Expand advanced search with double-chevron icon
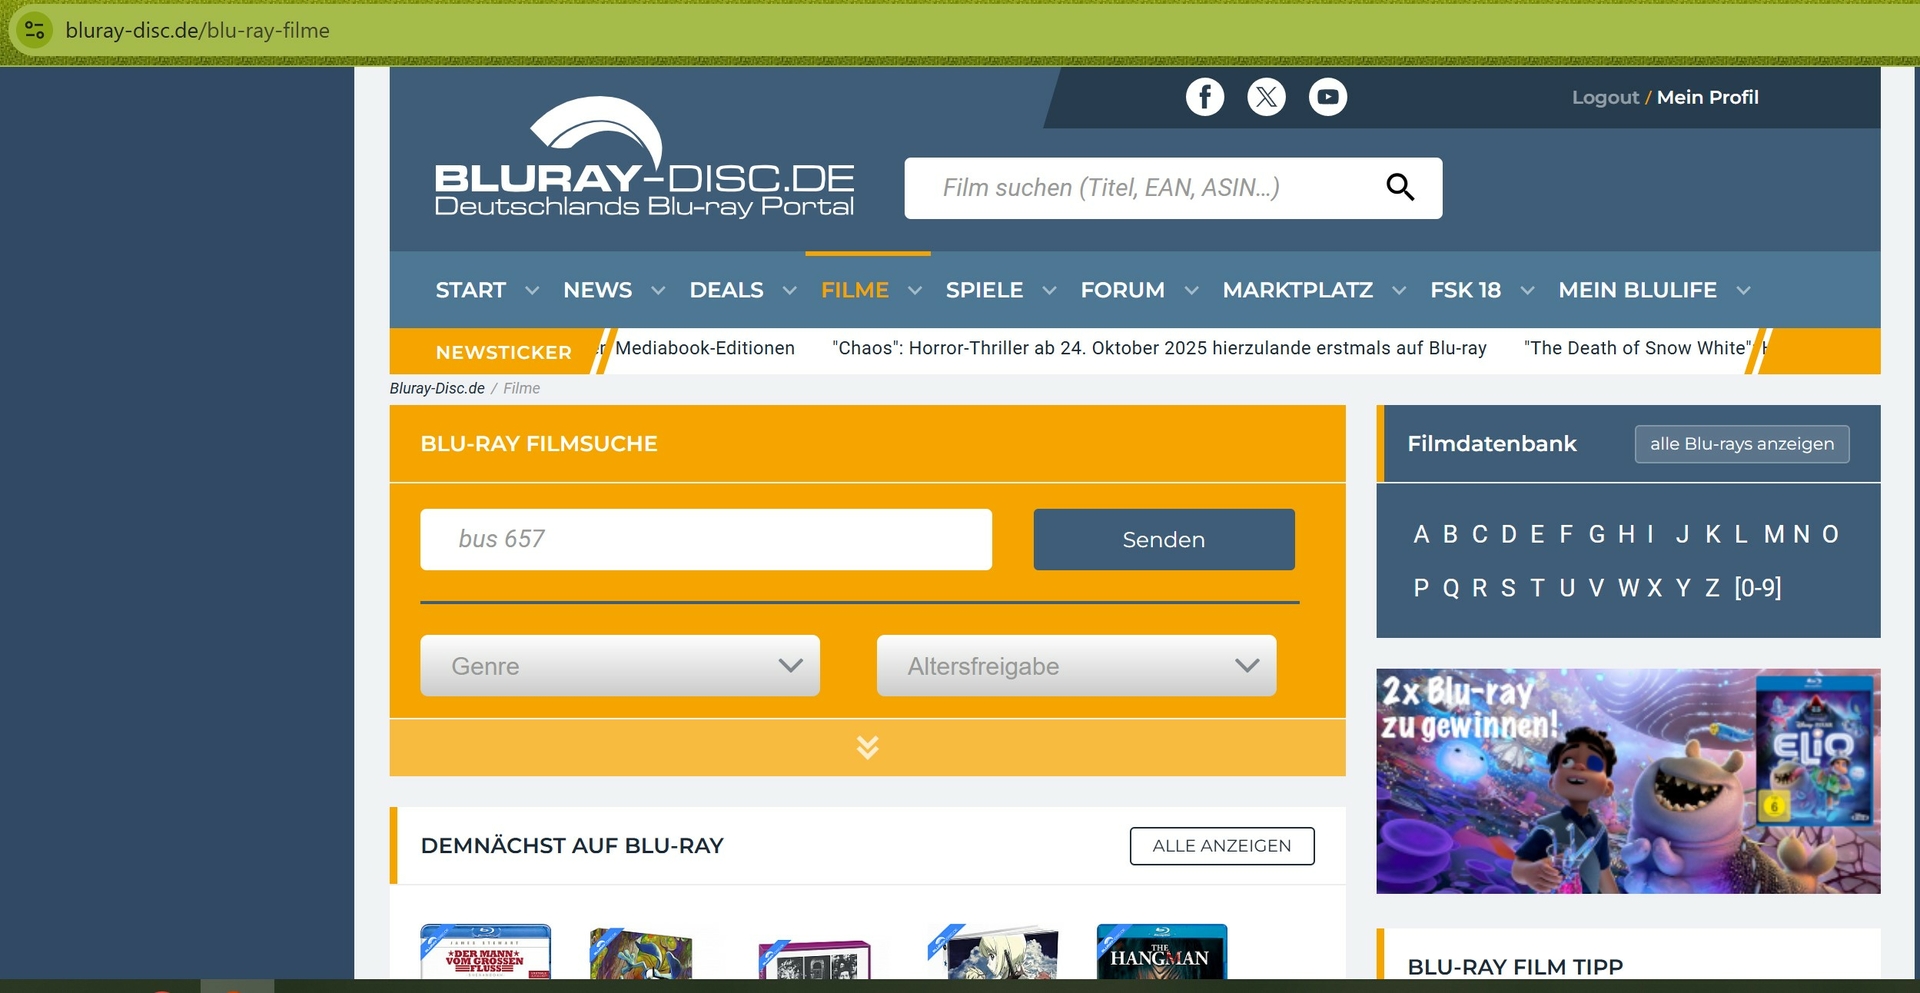The image size is (1920, 993). coord(867,747)
